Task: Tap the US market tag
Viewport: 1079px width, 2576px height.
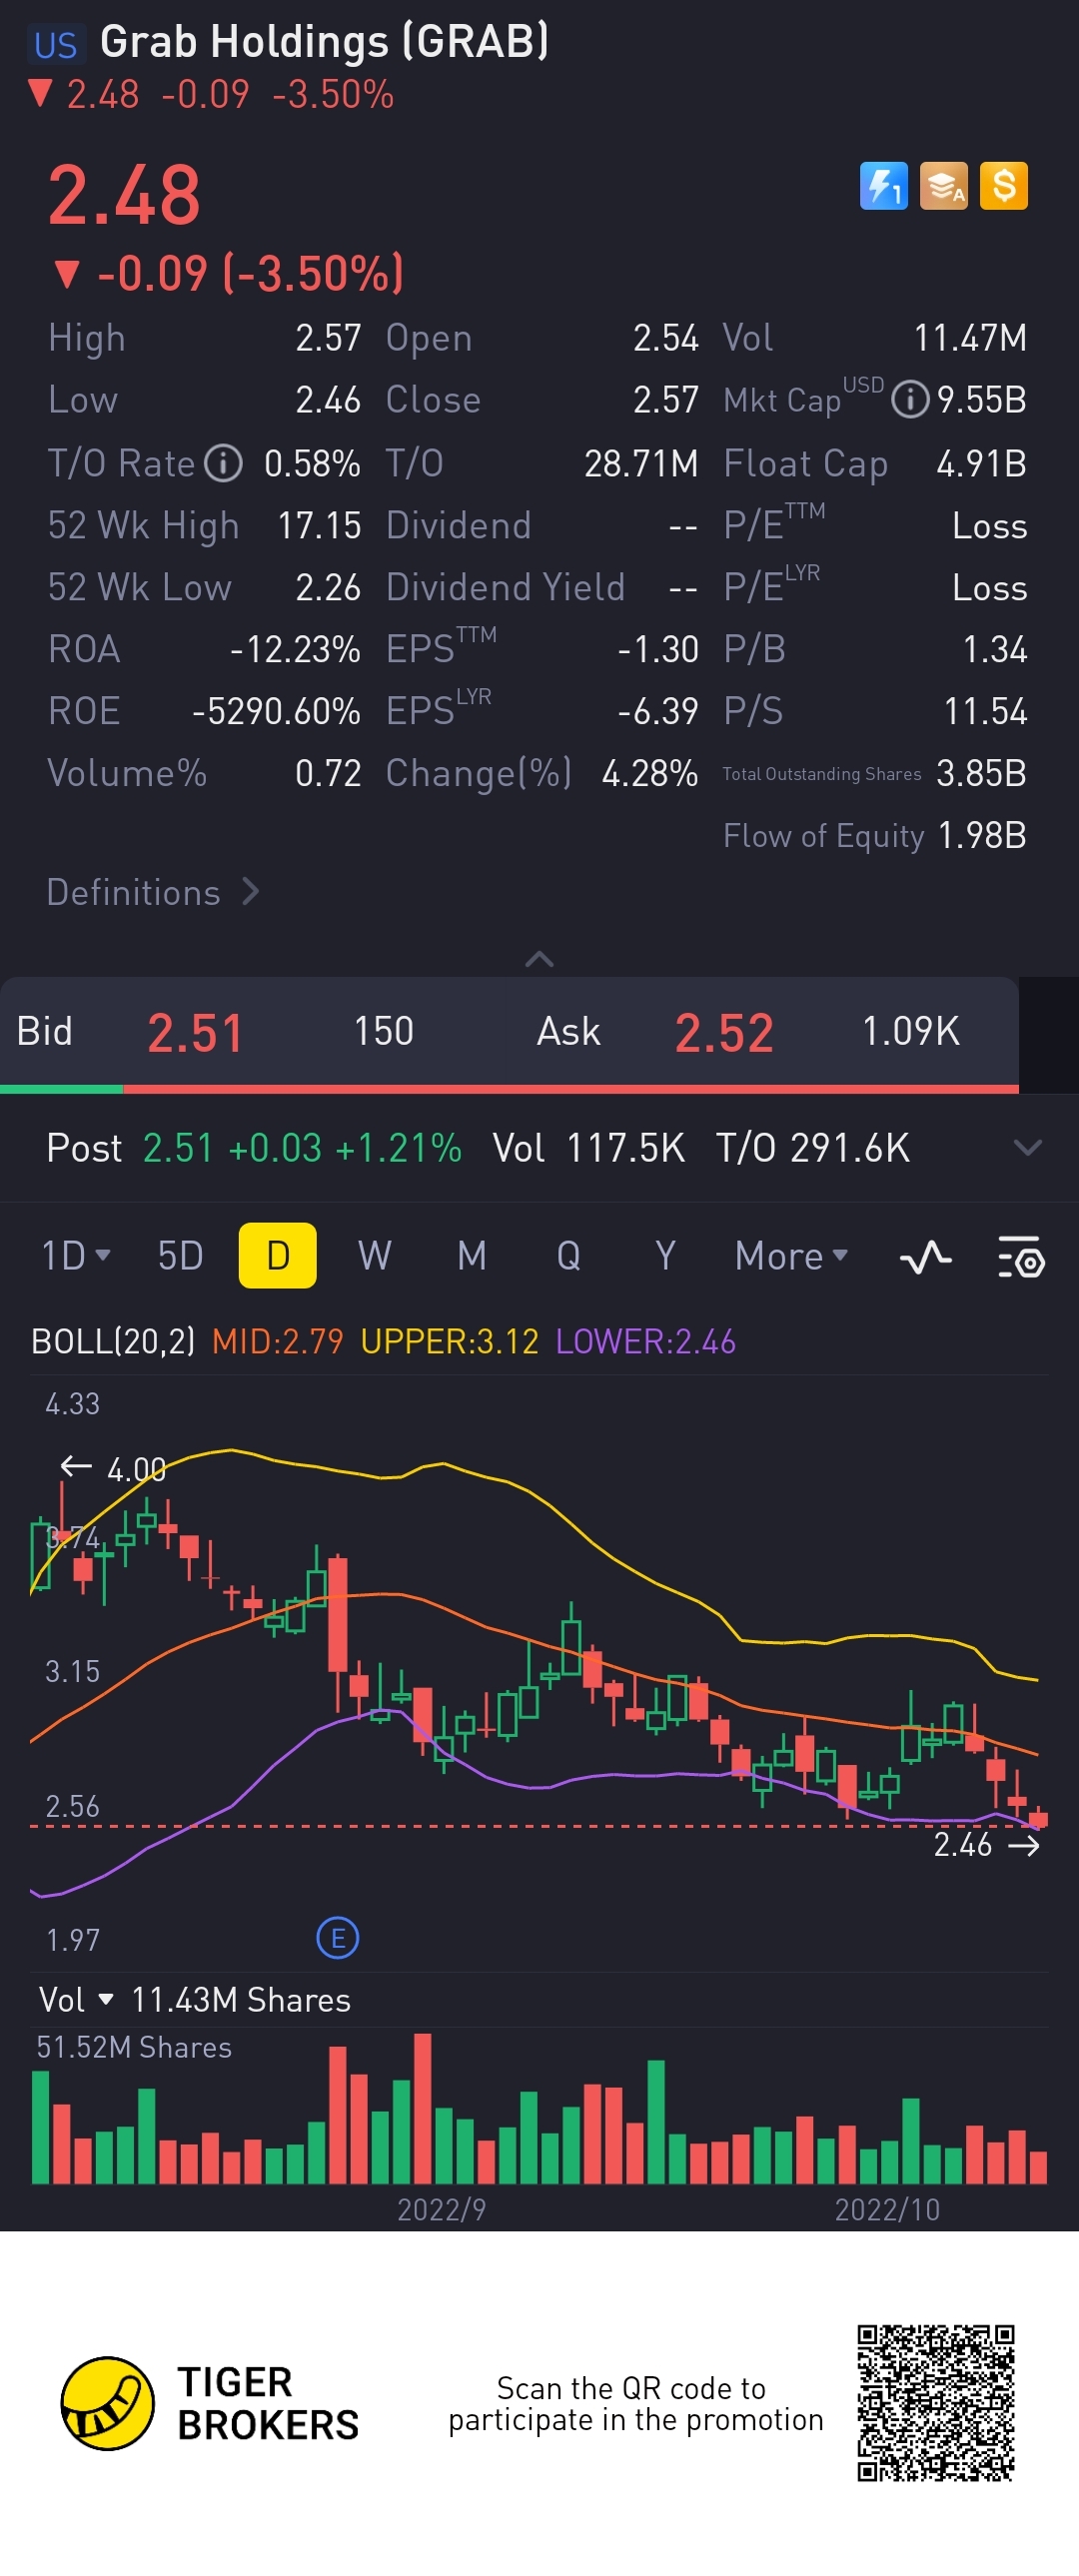Action: pos(56,45)
